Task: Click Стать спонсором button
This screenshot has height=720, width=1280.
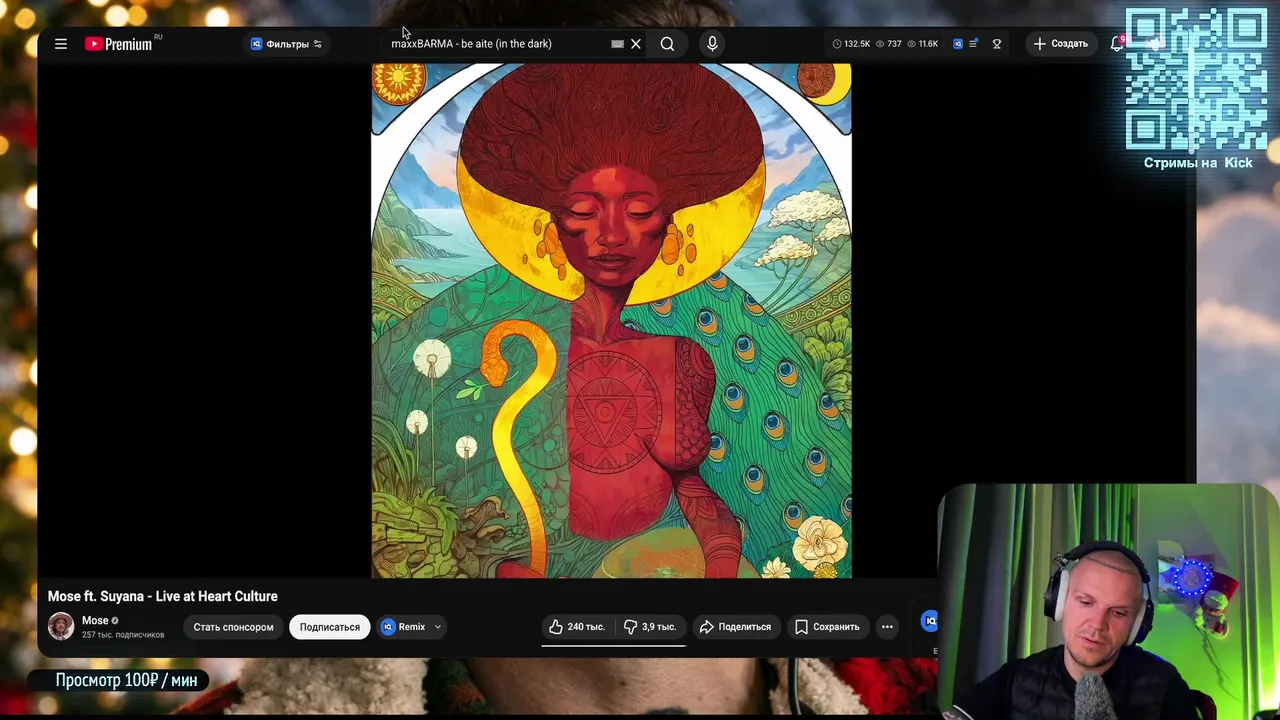Action: [233, 627]
